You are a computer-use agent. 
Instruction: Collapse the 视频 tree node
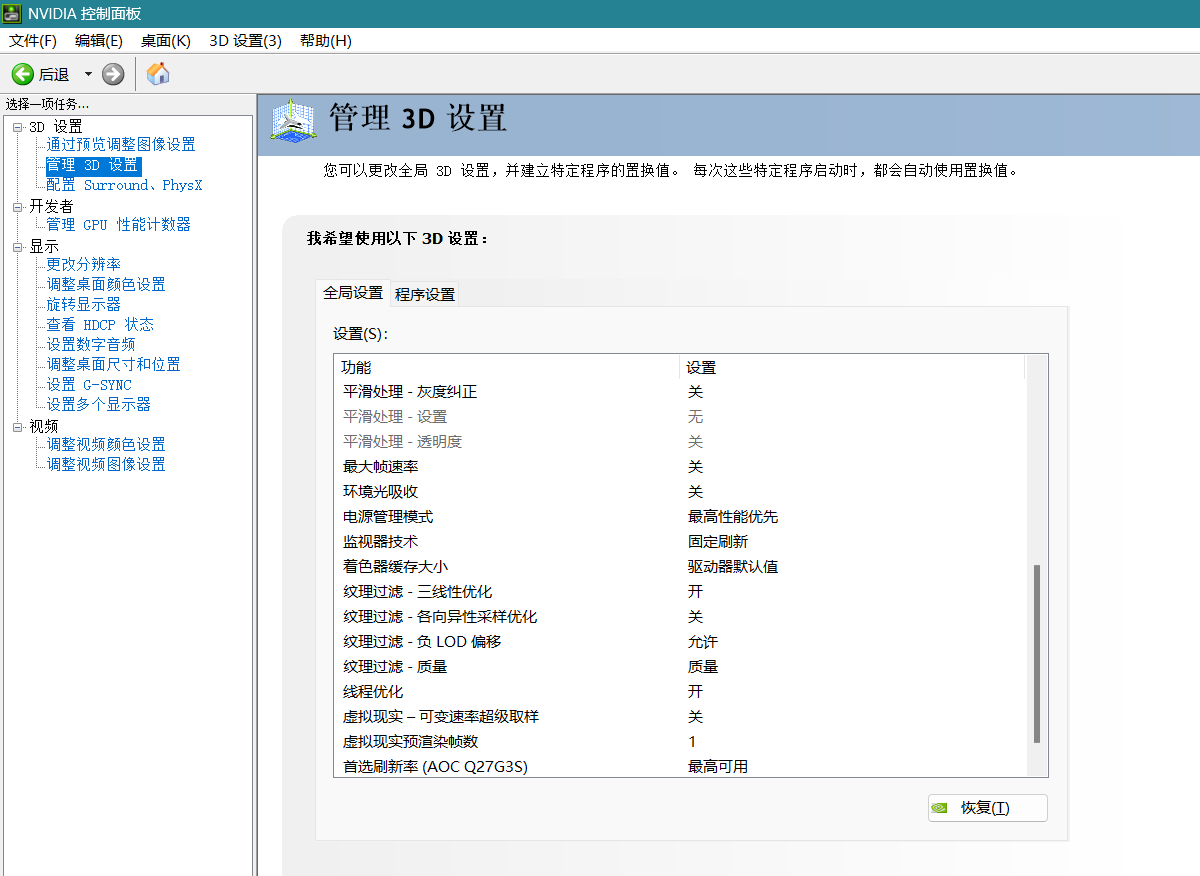18,427
